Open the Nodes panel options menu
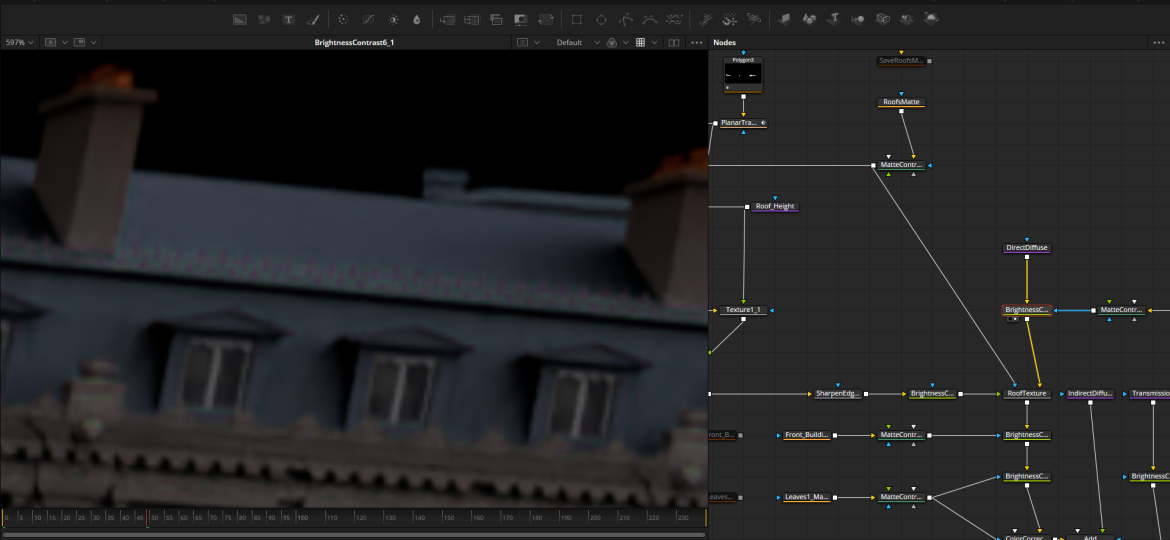Screen dimensions: 1170x540 (x=1159, y=43)
